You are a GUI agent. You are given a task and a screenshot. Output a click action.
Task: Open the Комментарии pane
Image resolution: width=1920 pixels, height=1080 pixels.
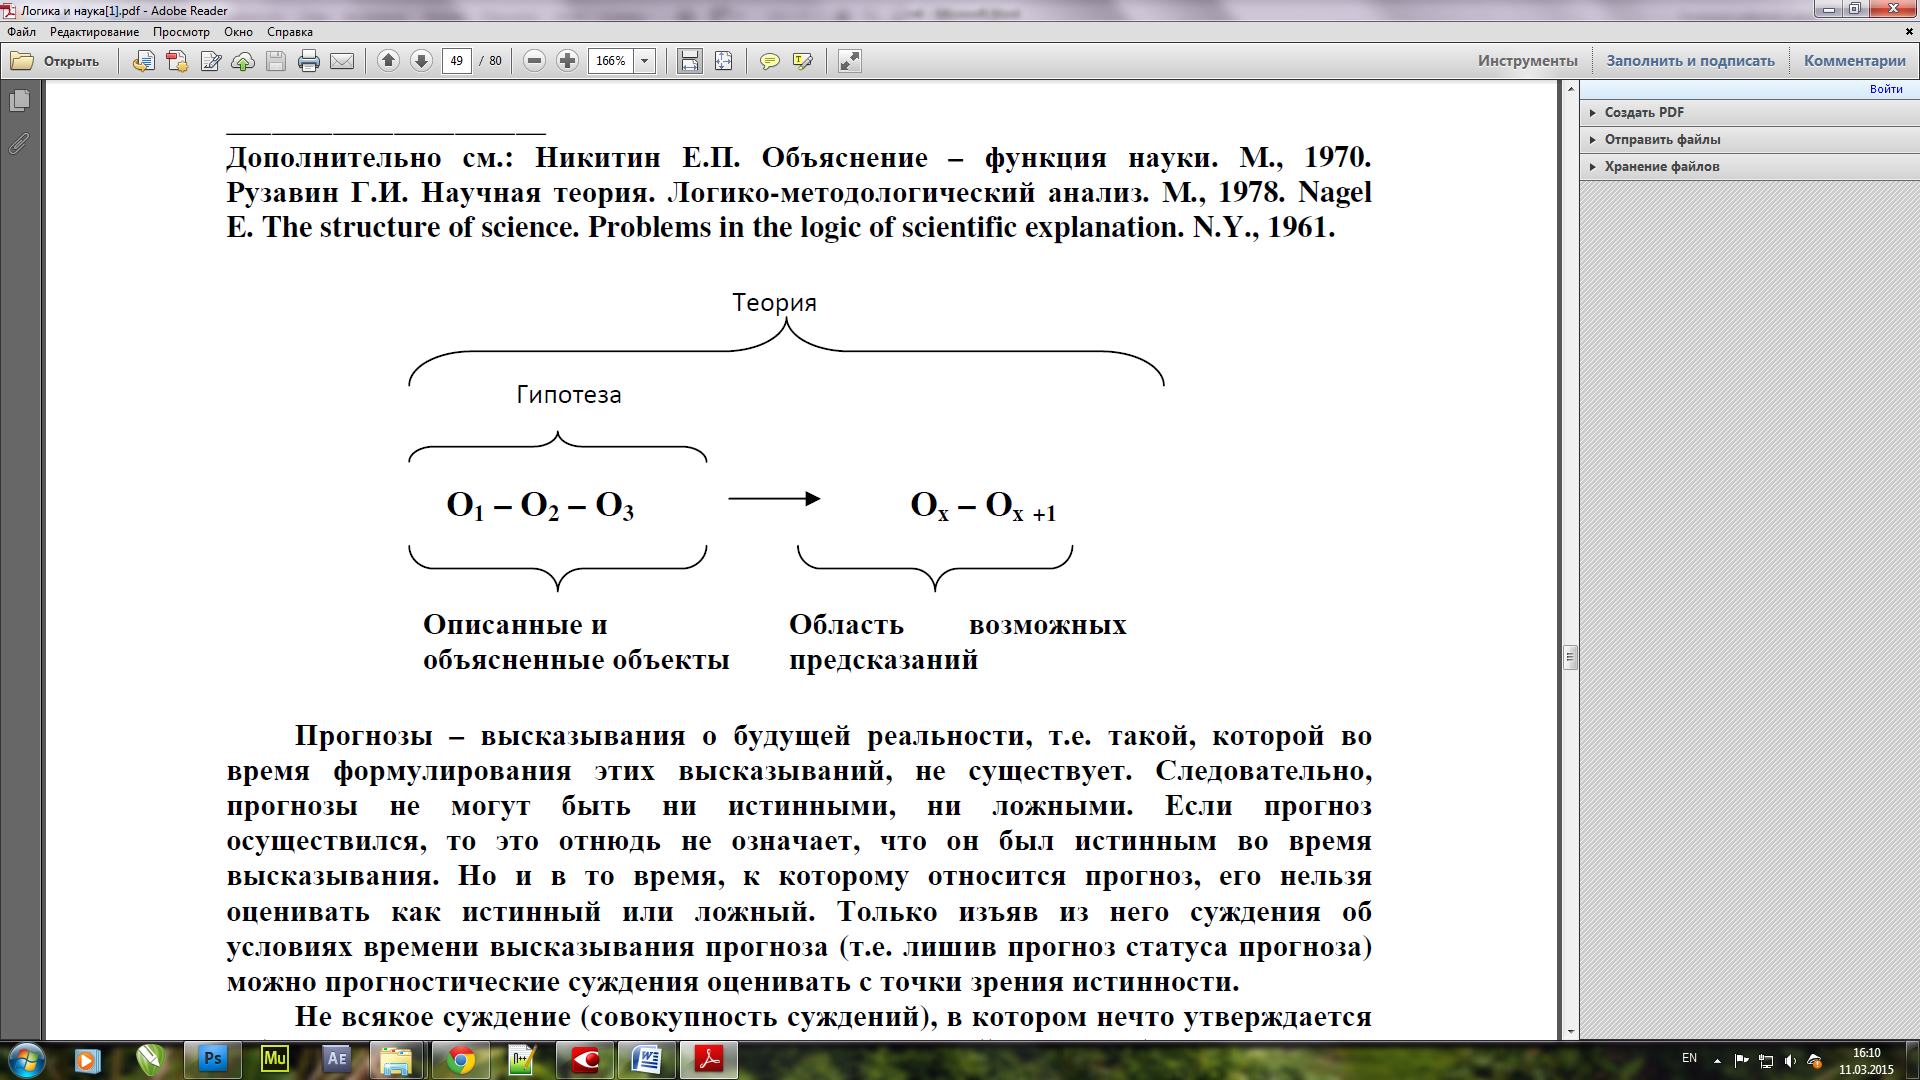(1855, 61)
